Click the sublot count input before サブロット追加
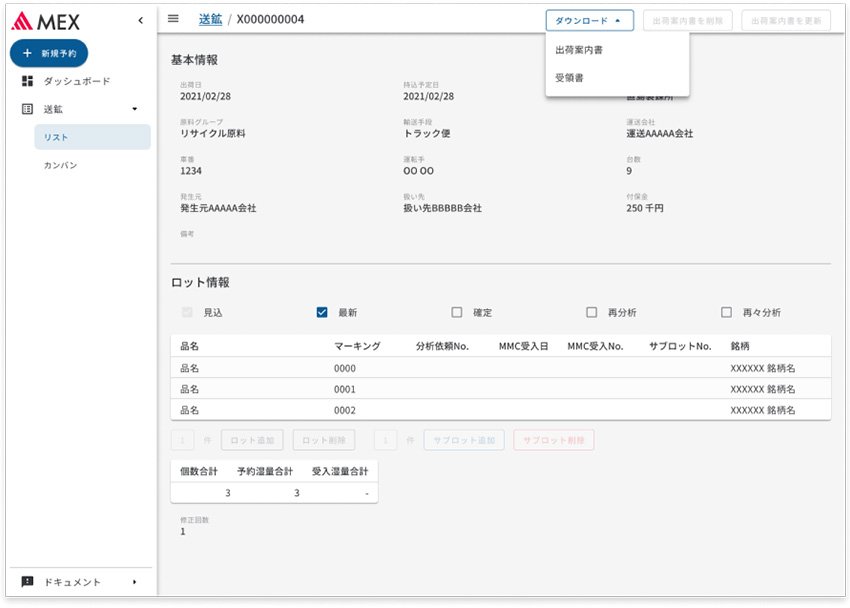 point(386,440)
